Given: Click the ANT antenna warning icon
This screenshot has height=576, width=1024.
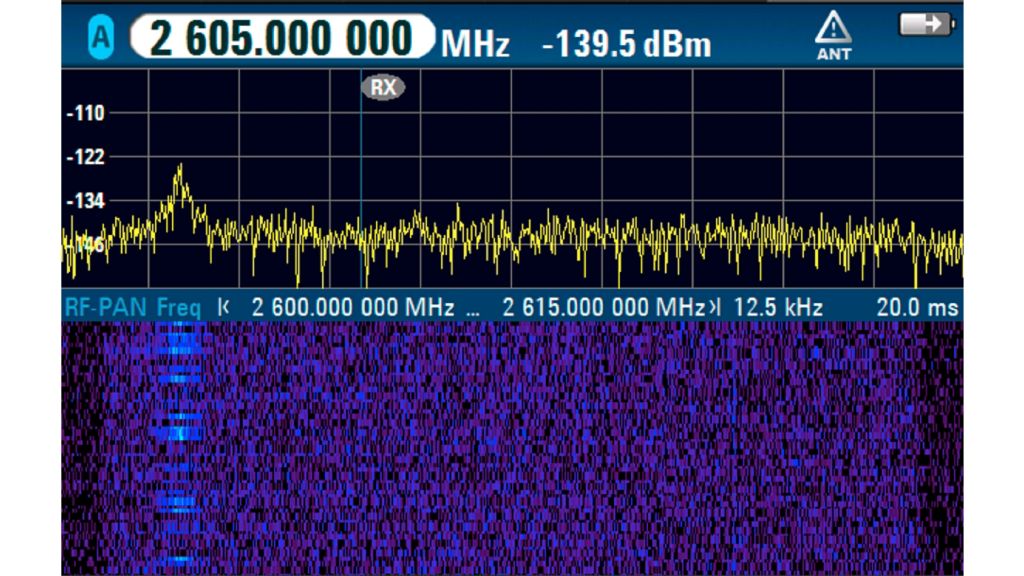Looking at the screenshot, I should pos(833,35).
